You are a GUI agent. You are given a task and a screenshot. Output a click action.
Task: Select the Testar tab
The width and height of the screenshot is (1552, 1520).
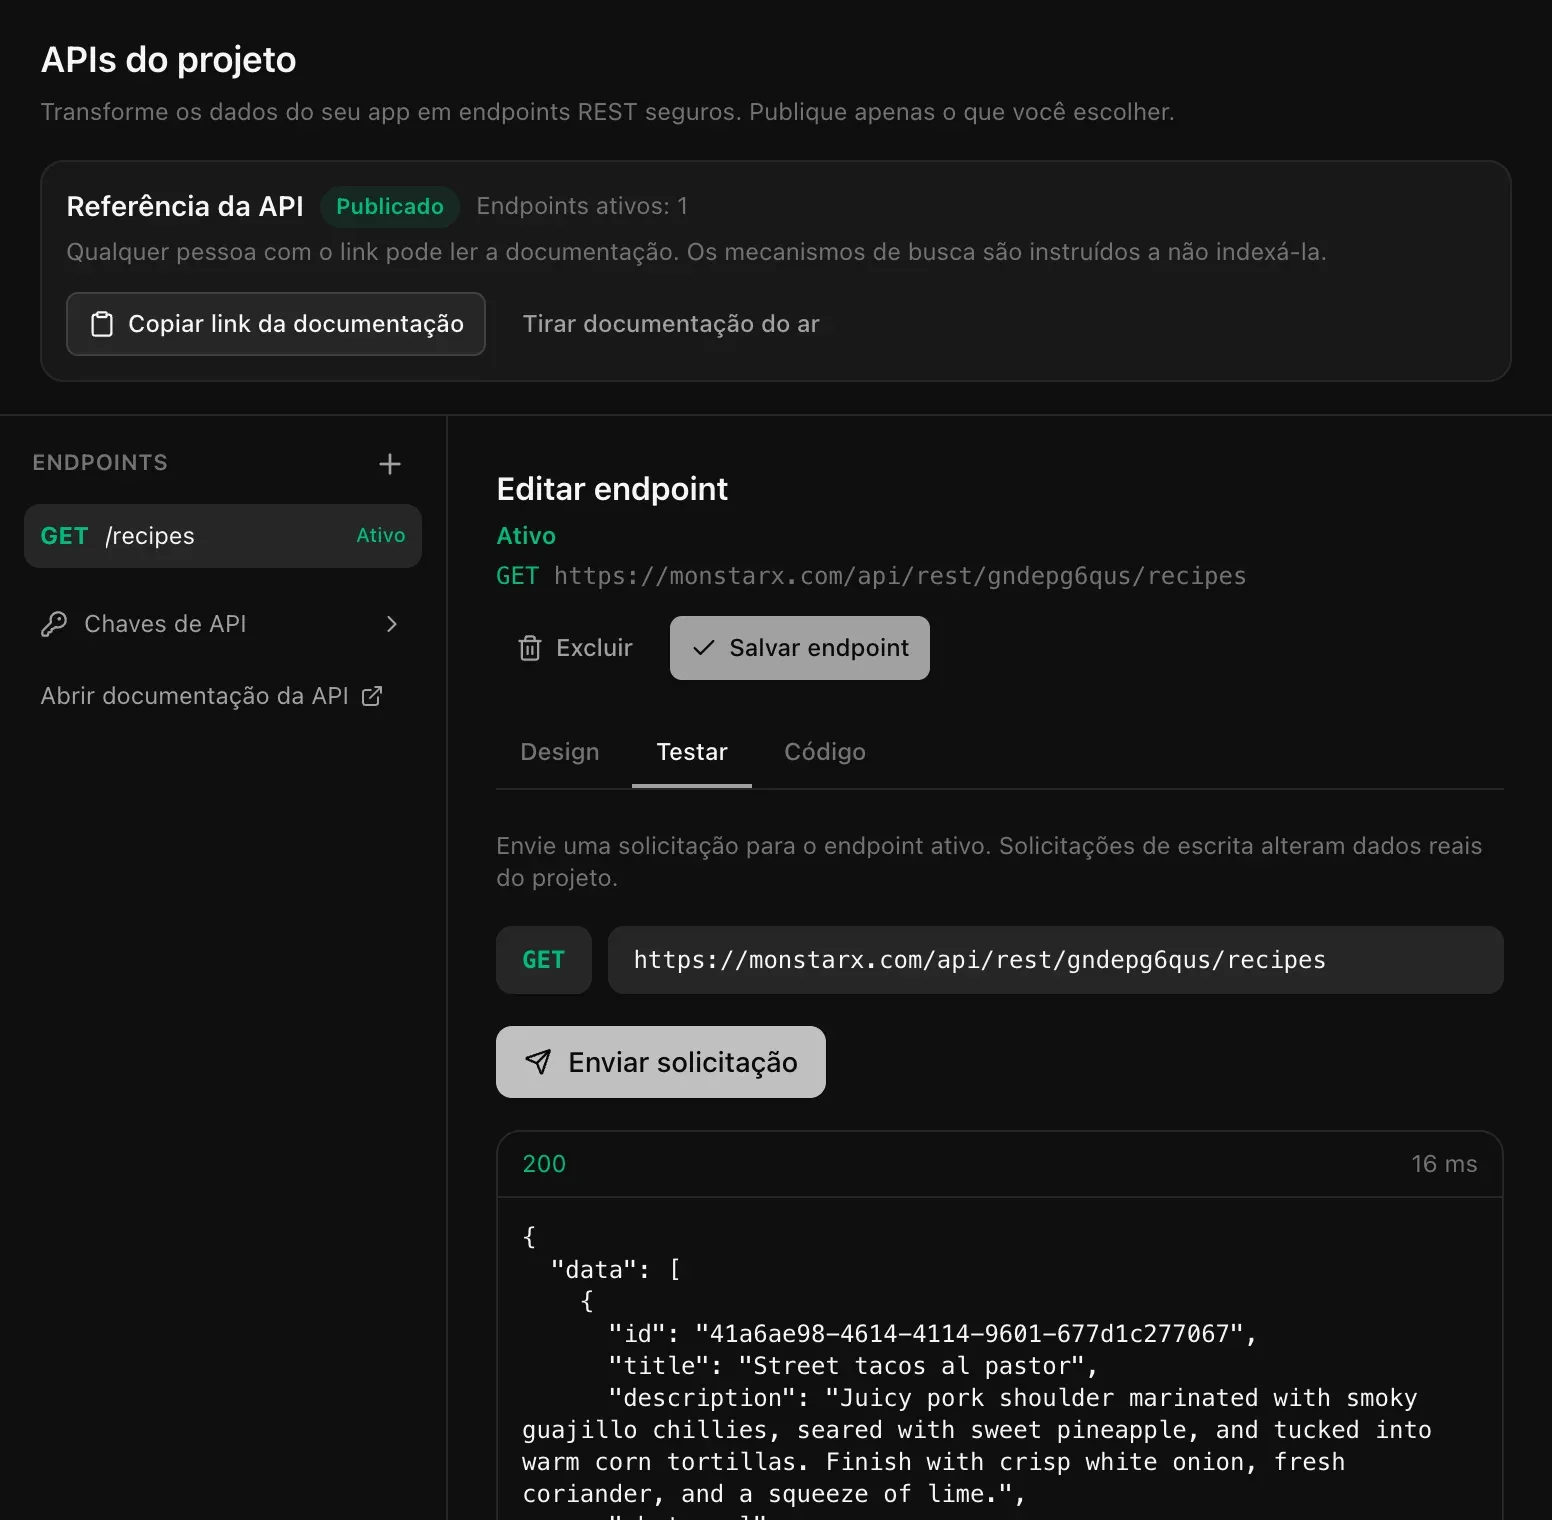point(692,752)
